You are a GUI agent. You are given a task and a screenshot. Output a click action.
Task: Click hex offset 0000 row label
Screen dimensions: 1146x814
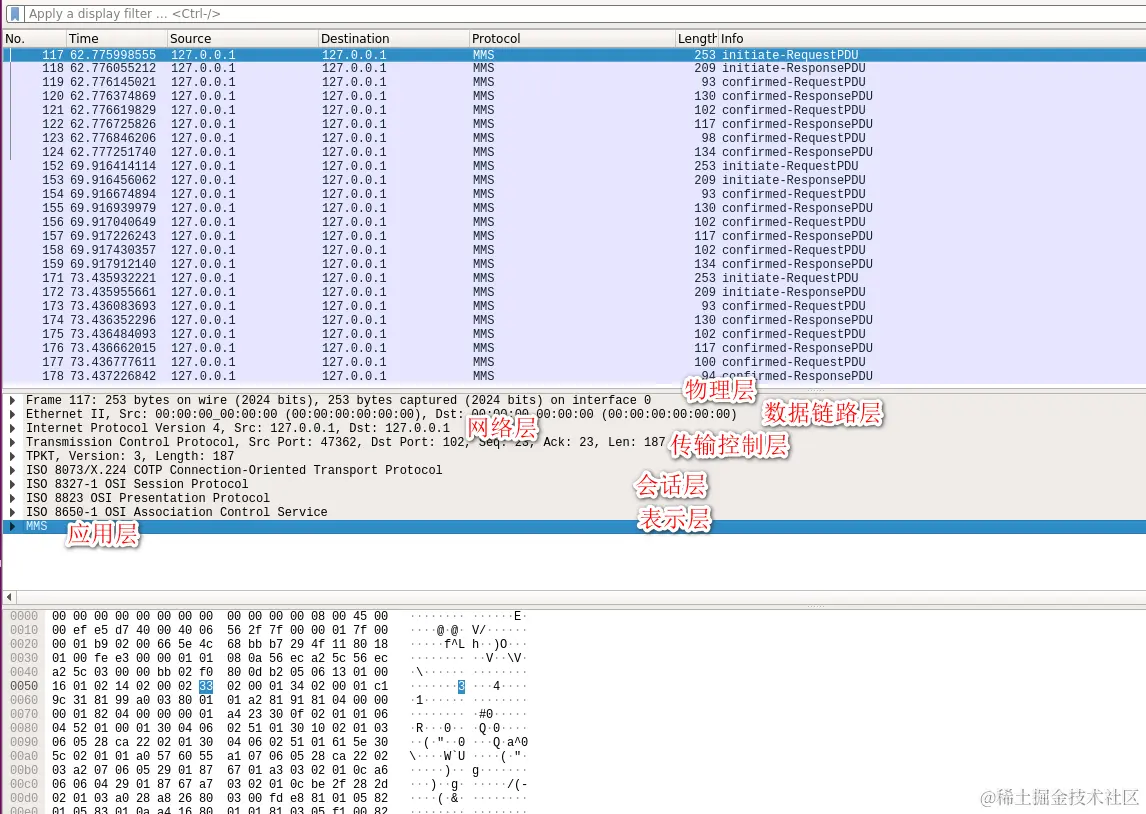[x=24, y=617]
